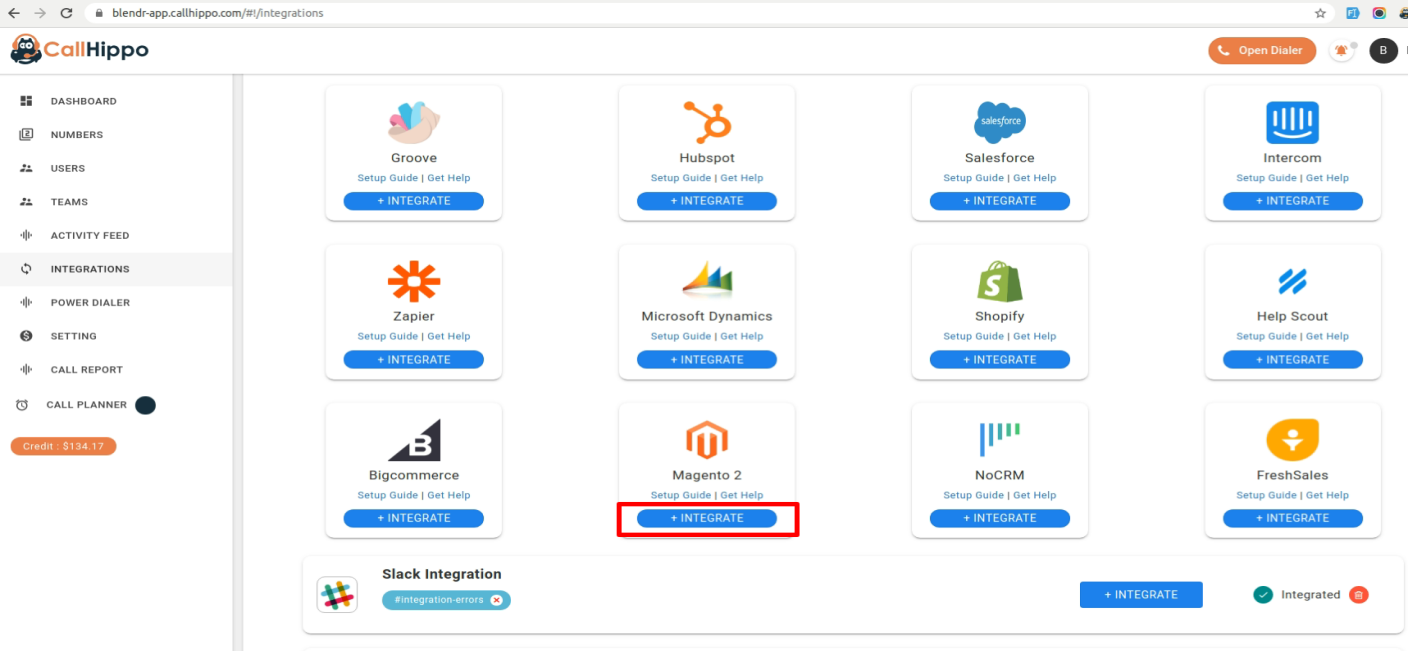Click the Salesforce cloud logo

point(1000,122)
